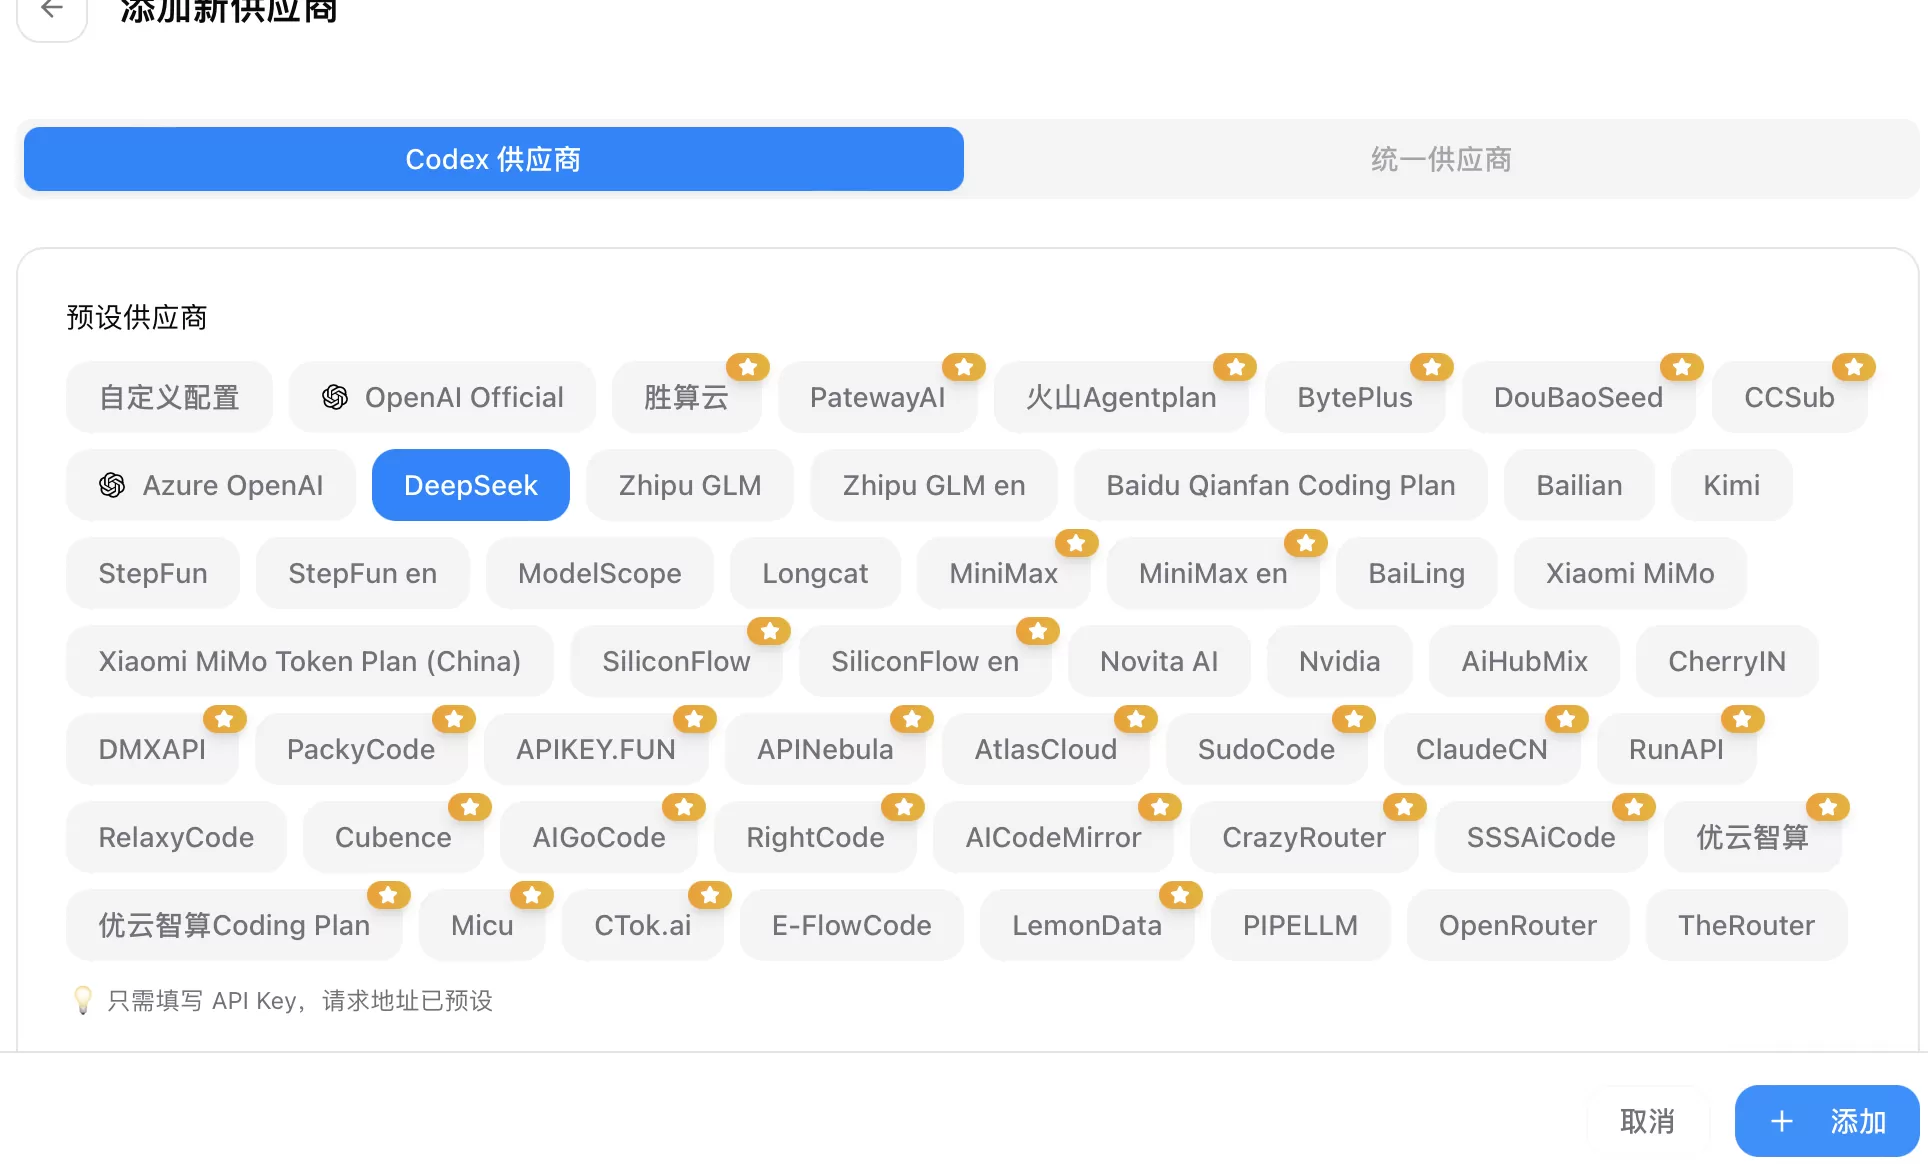Select Azure OpenAI preset
Image resolution: width=1928 pixels, height=1168 pixels.
211,485
